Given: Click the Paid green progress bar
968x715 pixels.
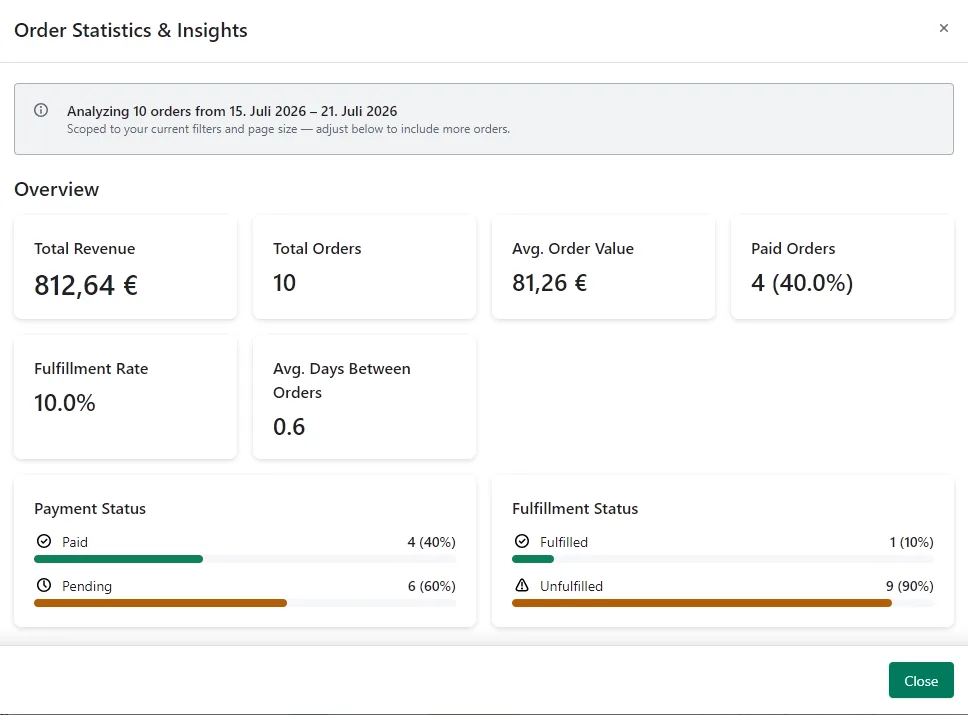Looking at the screenshot, I should click(119, 559).
